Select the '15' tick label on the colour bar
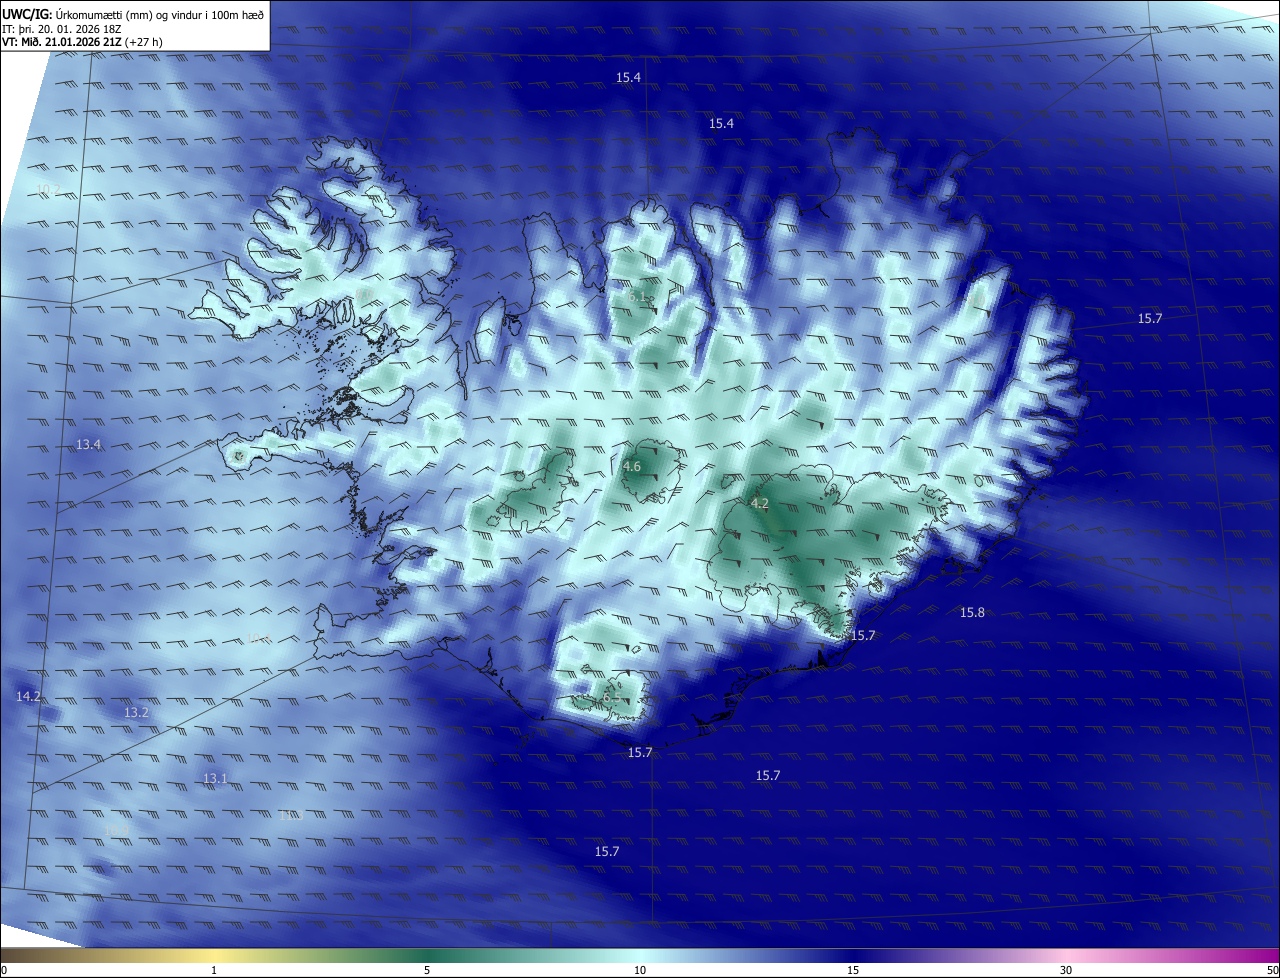The height and width of the screenshot is (978, 1280). (853, 970)
